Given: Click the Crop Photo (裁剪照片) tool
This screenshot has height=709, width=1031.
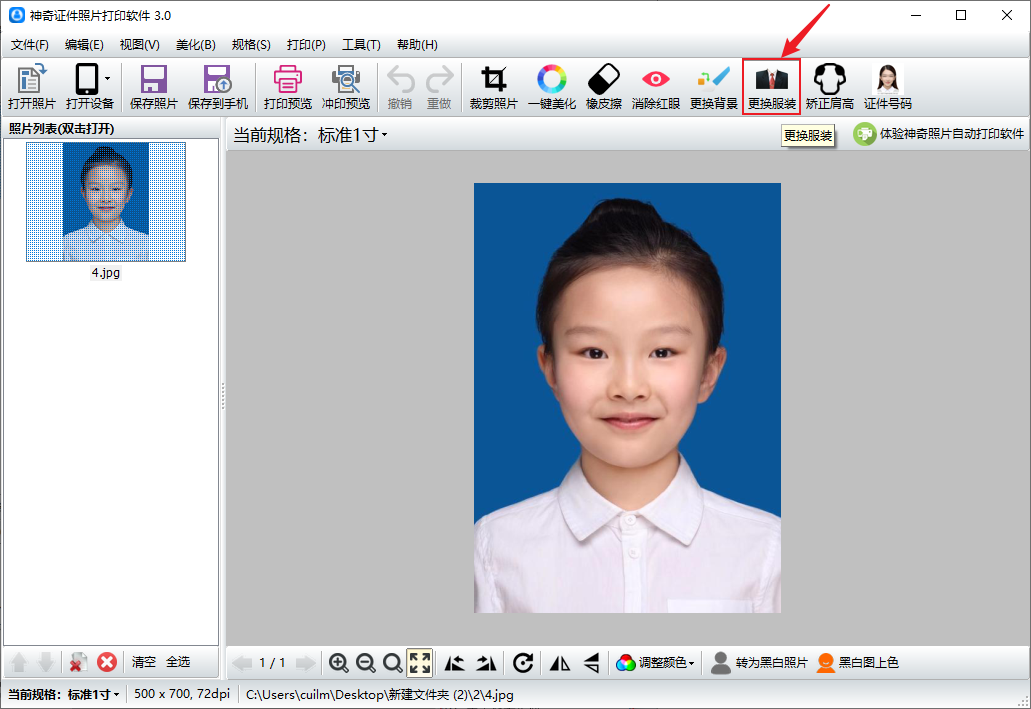Looking at the screenshot, I should (493, 87).
